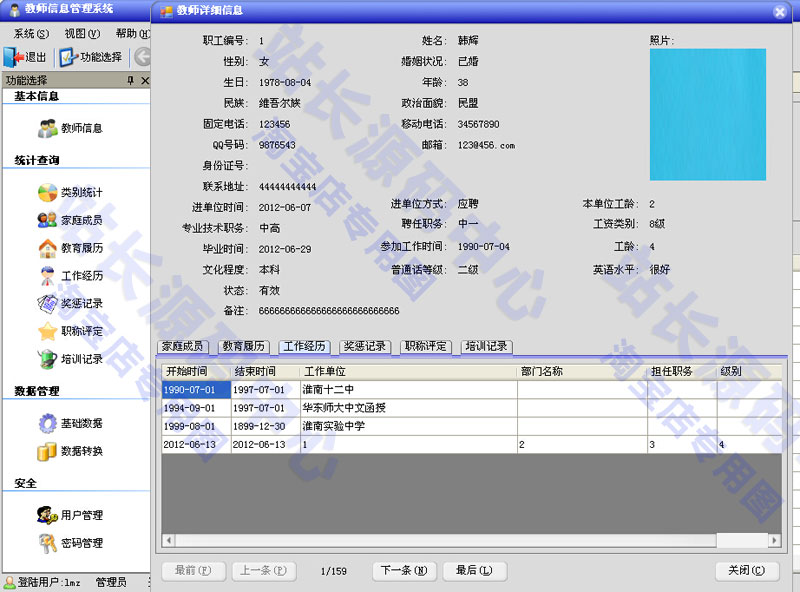Click the 退出 toolbar button
This screenshot has height=592, width=800.
click(26, 57)
